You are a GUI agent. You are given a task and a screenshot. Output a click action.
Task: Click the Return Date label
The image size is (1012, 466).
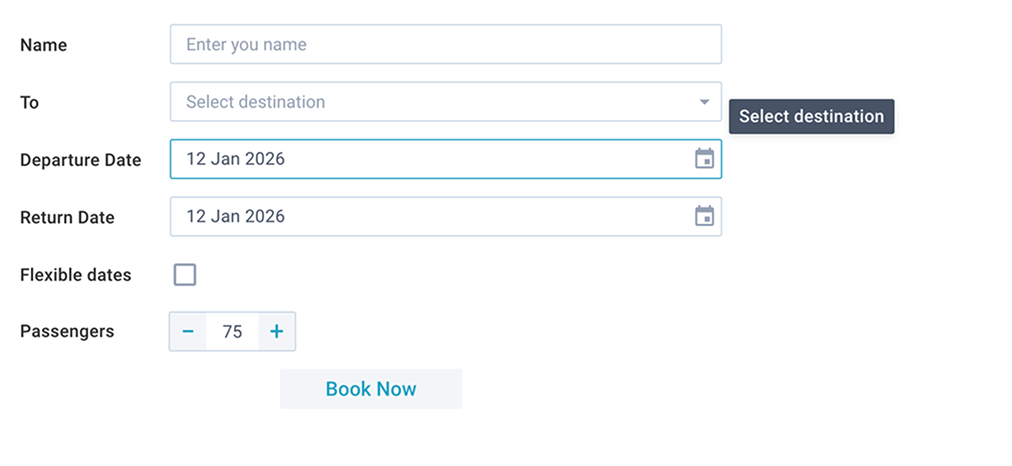[x=68, y=217]
